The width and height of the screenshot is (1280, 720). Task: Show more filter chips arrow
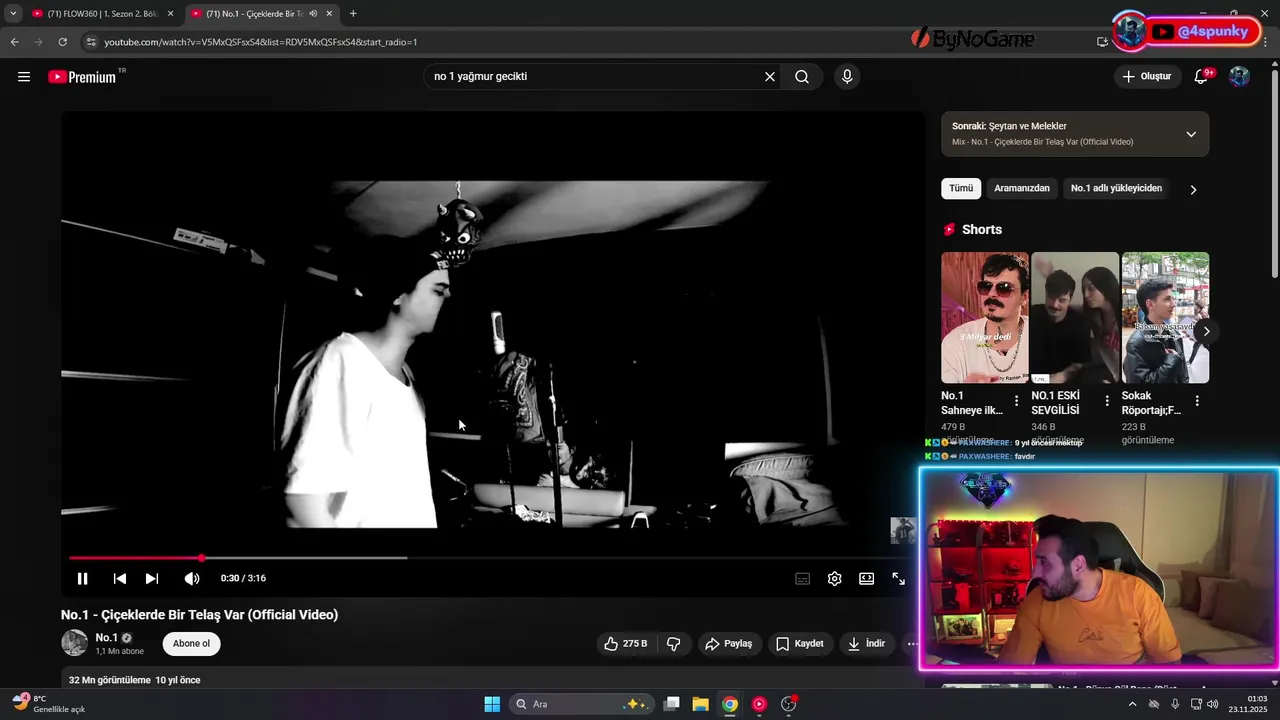pyautogui.click(x=1193, y=189)
